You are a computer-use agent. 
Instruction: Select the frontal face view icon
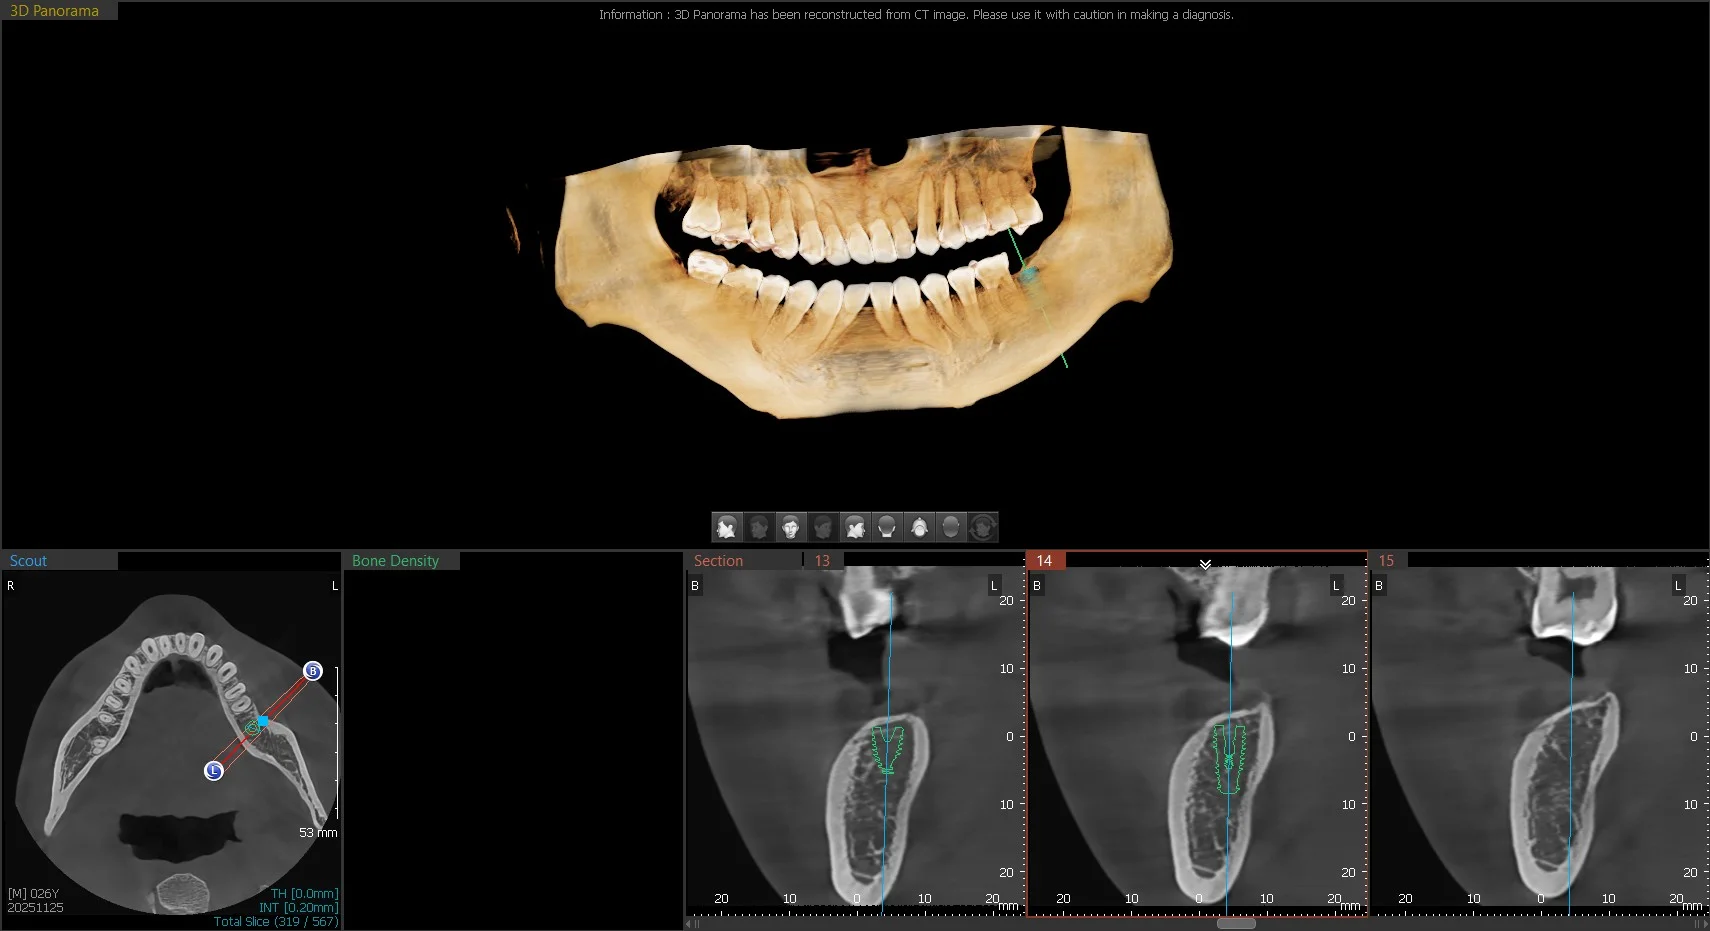pyautogui.click(x=792, y=527)
